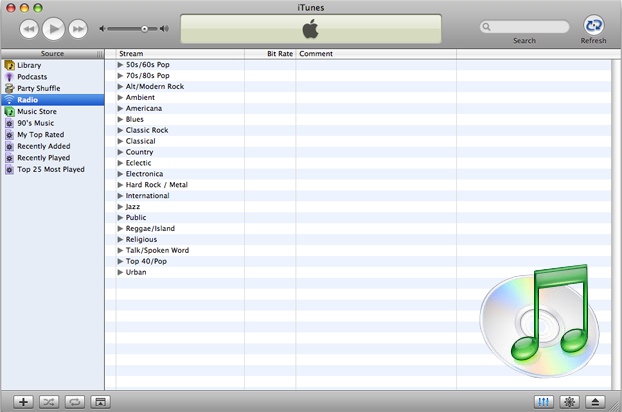Open the equalizer window
The image size is (622, 412).
(x=544, y=401)
